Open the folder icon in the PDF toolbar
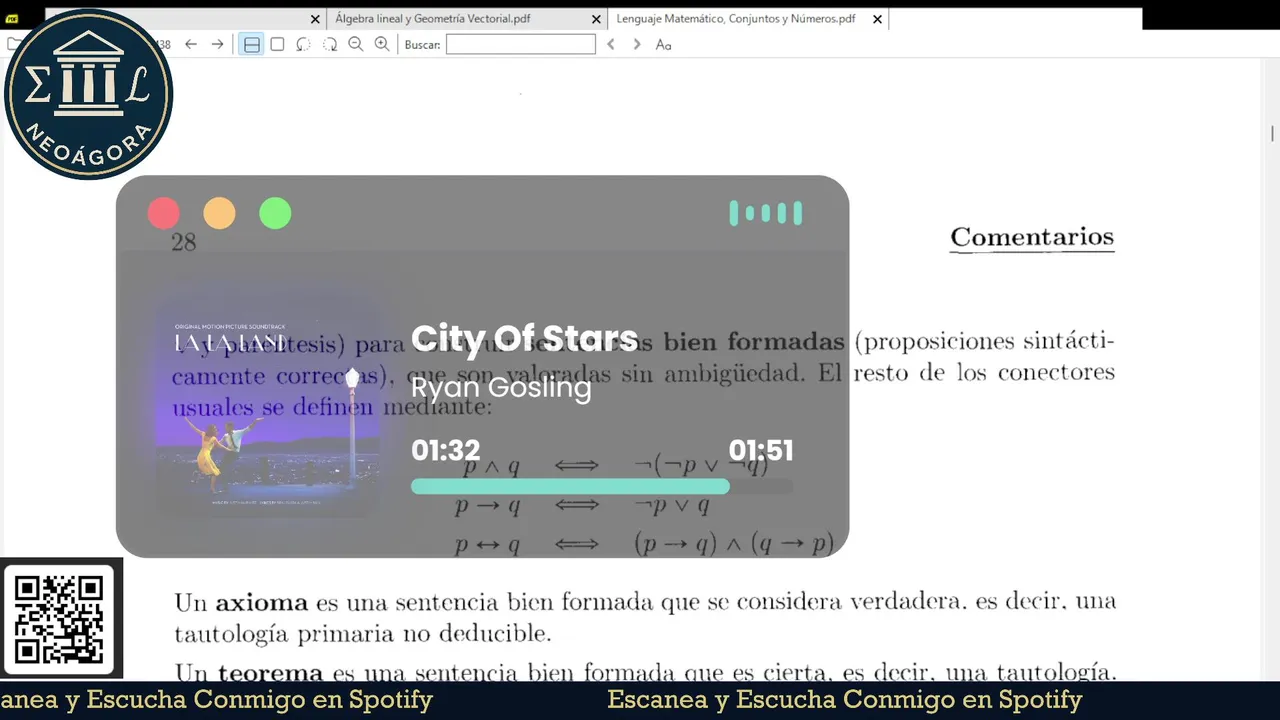 [x=13, y=44]
